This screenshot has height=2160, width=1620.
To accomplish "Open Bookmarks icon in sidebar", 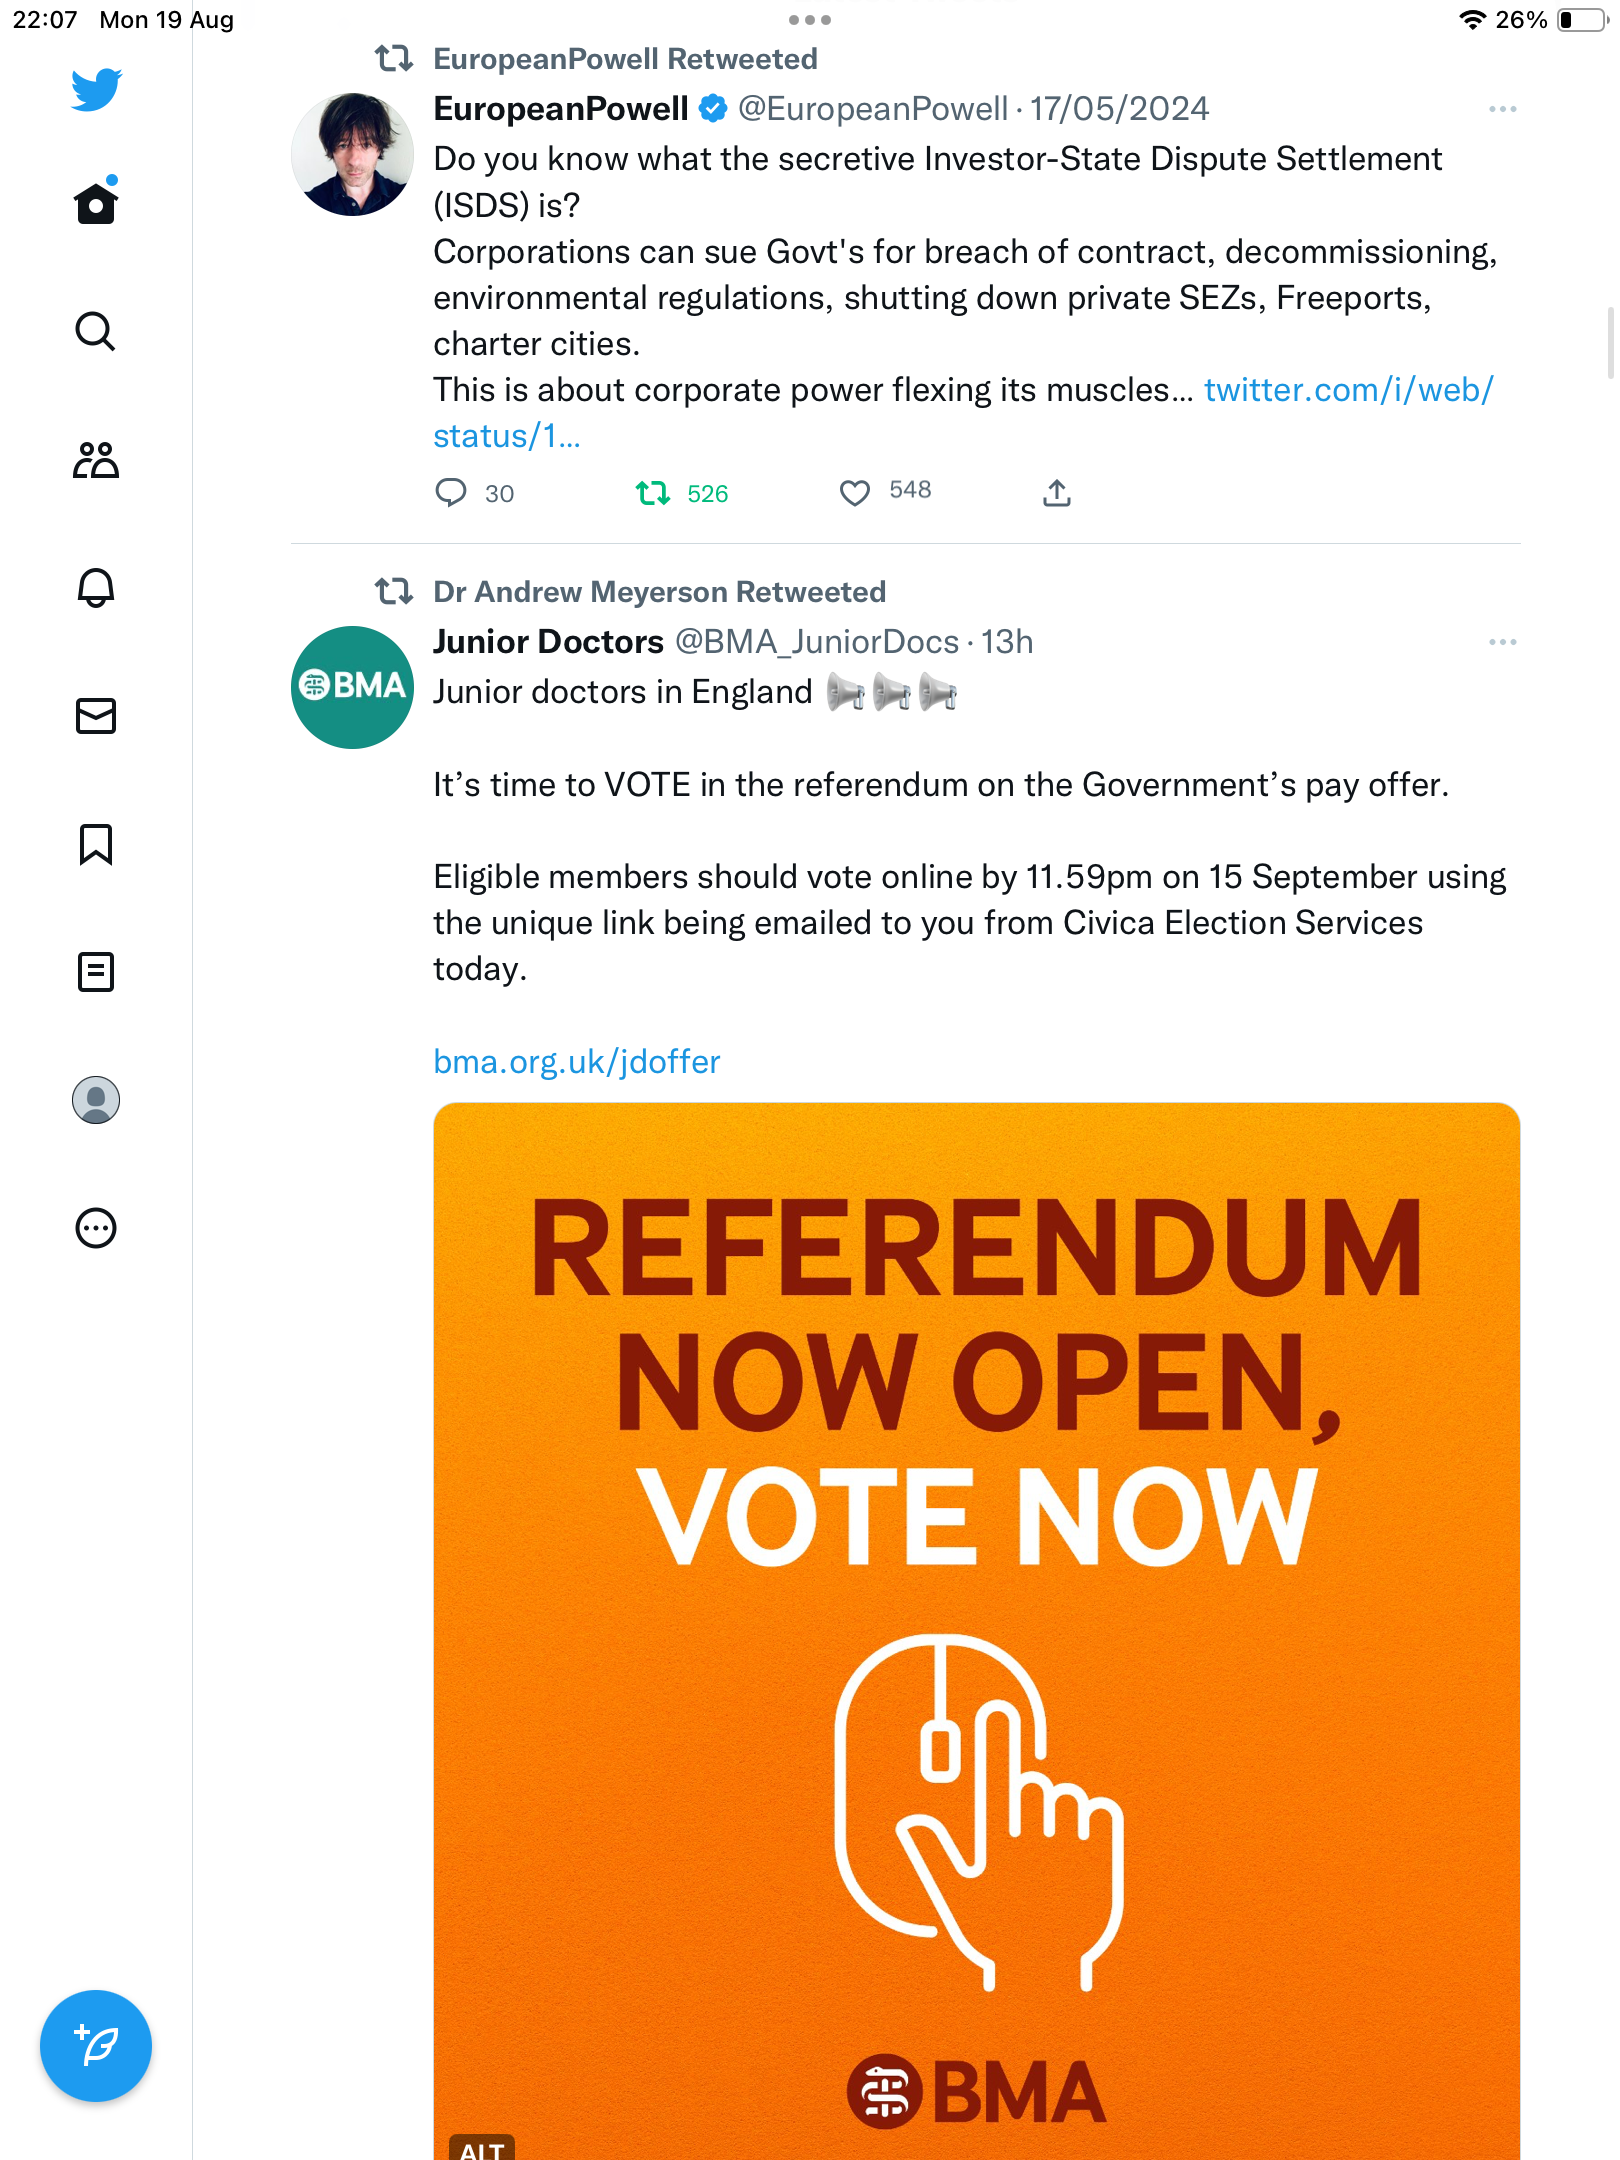I will [x=96, y=844].
